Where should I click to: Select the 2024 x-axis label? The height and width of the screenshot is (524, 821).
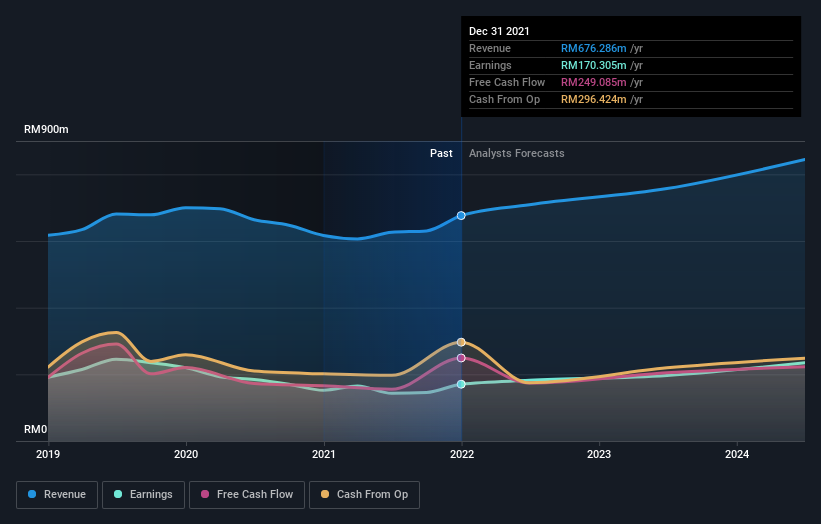click(737, 454)
